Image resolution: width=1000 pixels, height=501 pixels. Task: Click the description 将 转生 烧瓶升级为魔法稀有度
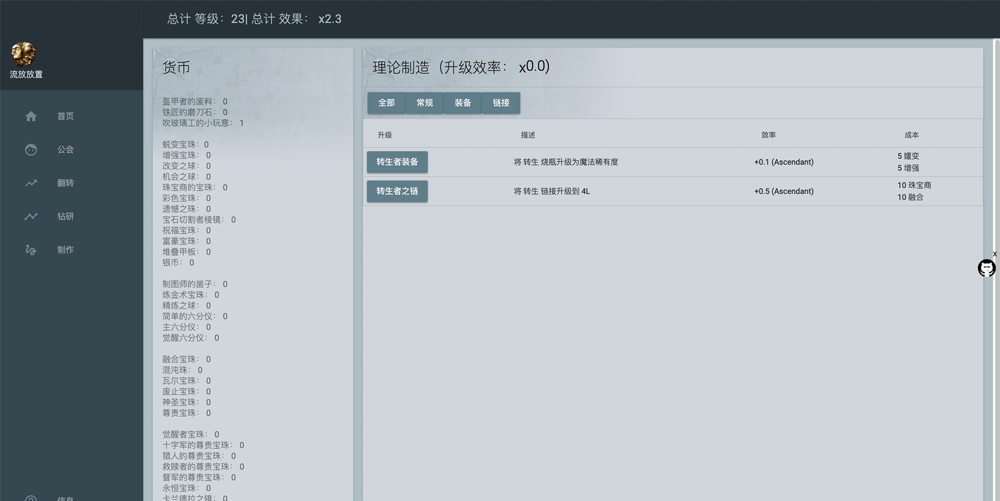tap(566, 162)
